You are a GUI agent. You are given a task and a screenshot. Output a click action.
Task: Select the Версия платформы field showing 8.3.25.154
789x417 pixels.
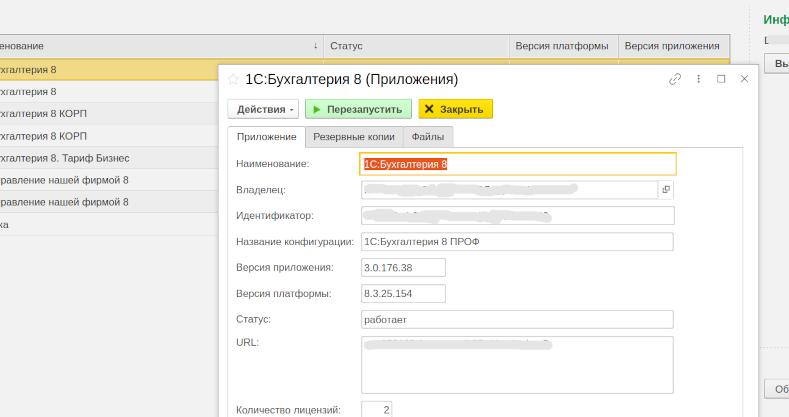[403, 293]
